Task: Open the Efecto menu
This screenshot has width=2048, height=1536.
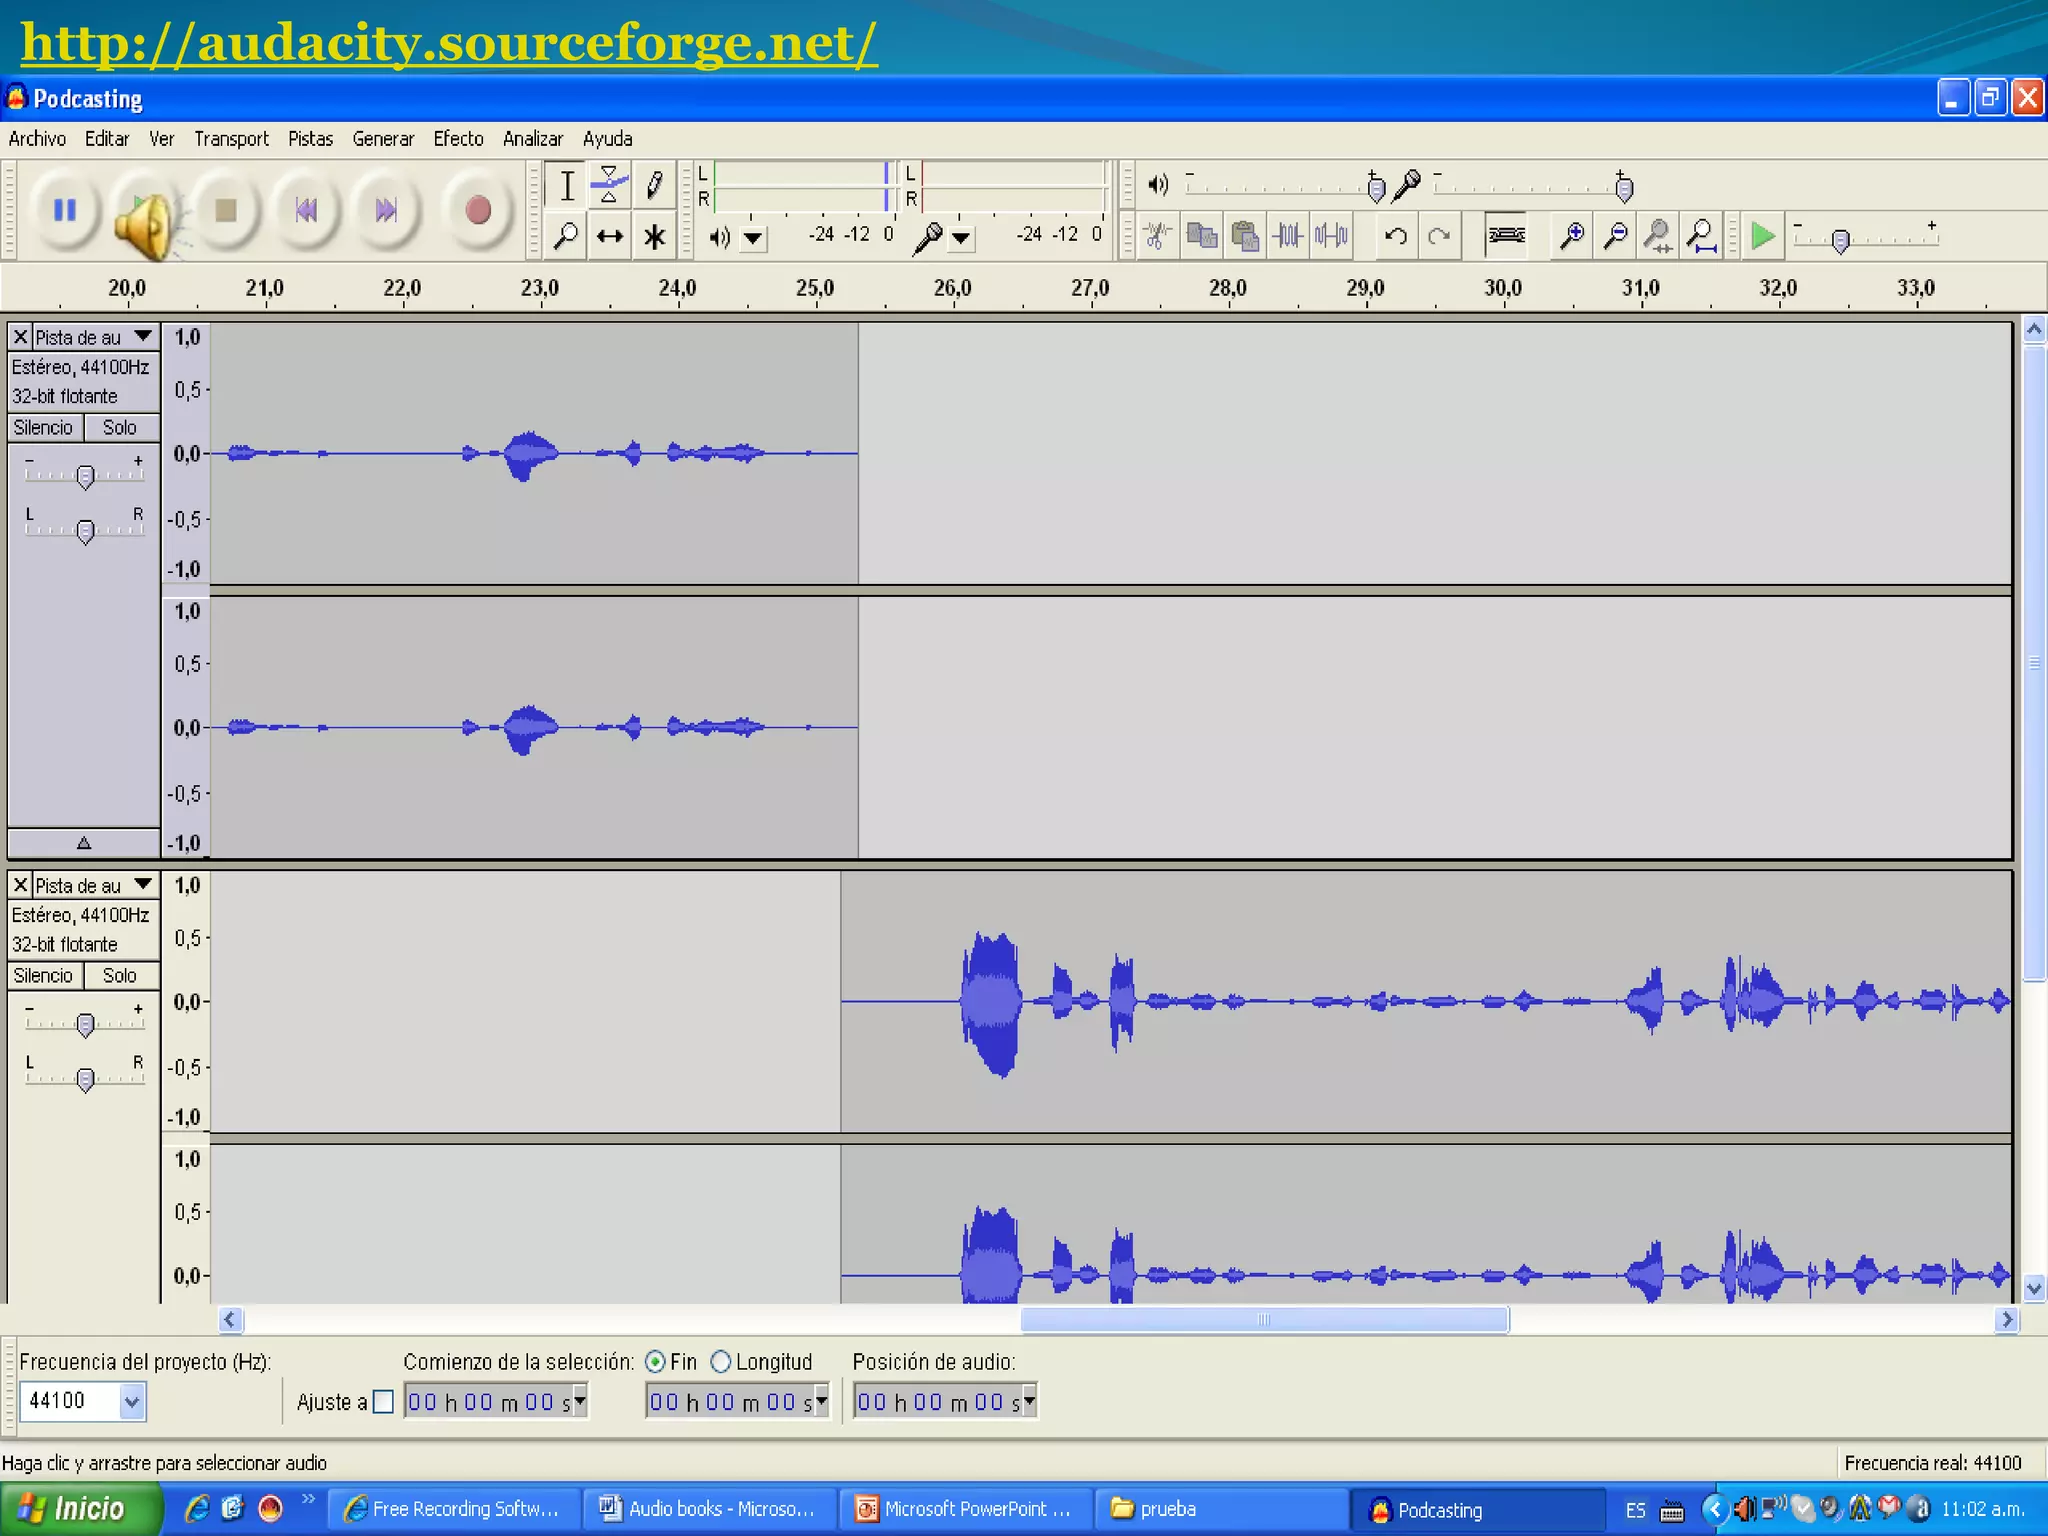Action: click(x=458, y=139)
